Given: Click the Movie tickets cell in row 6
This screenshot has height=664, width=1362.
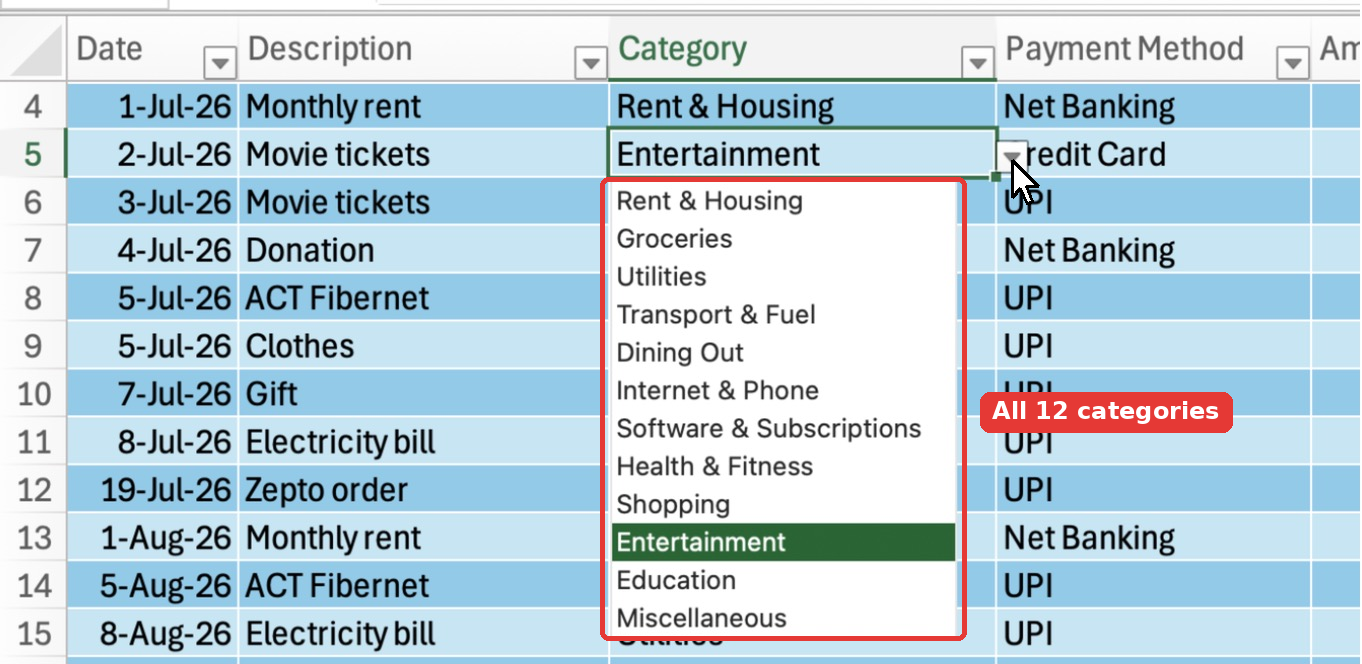Looking at the screenshot, I should [x=423, y=202].
